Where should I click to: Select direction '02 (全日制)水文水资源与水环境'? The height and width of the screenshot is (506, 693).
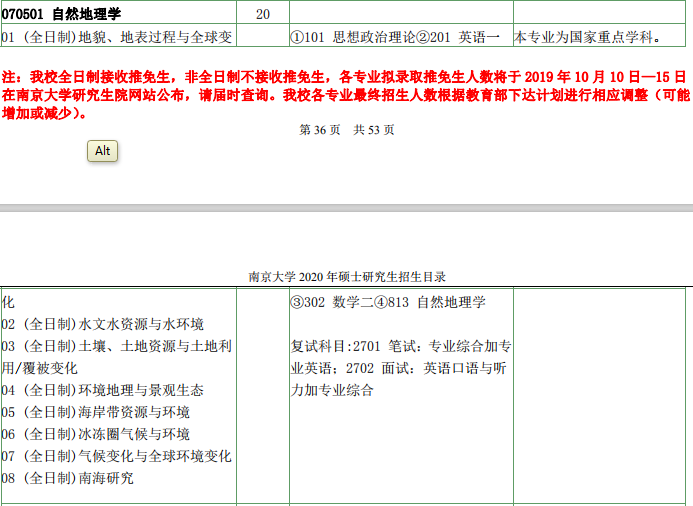click(103, 324)
